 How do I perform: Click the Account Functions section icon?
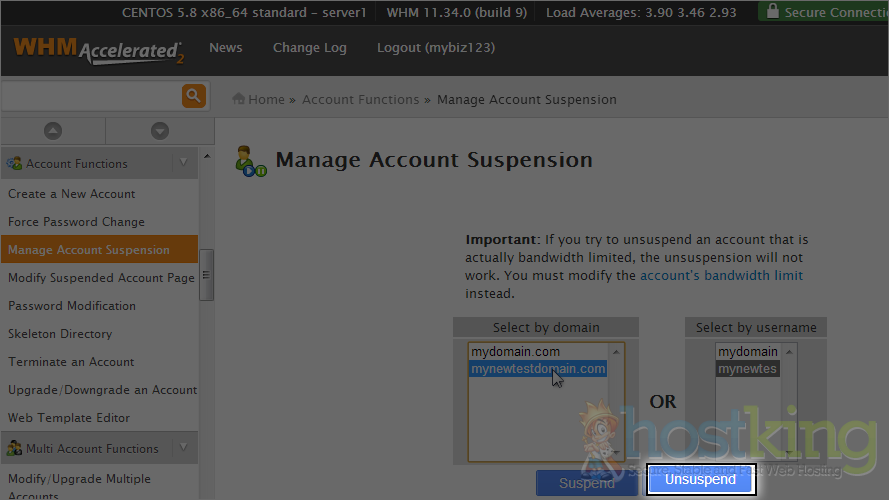(15, 163)
